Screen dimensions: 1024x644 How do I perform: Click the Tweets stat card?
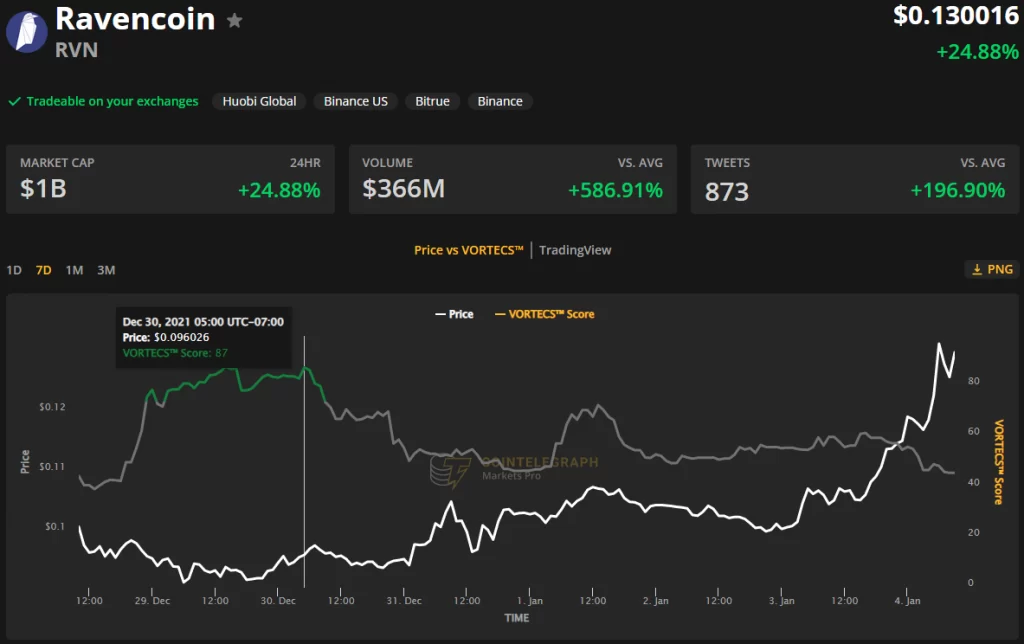854,179
